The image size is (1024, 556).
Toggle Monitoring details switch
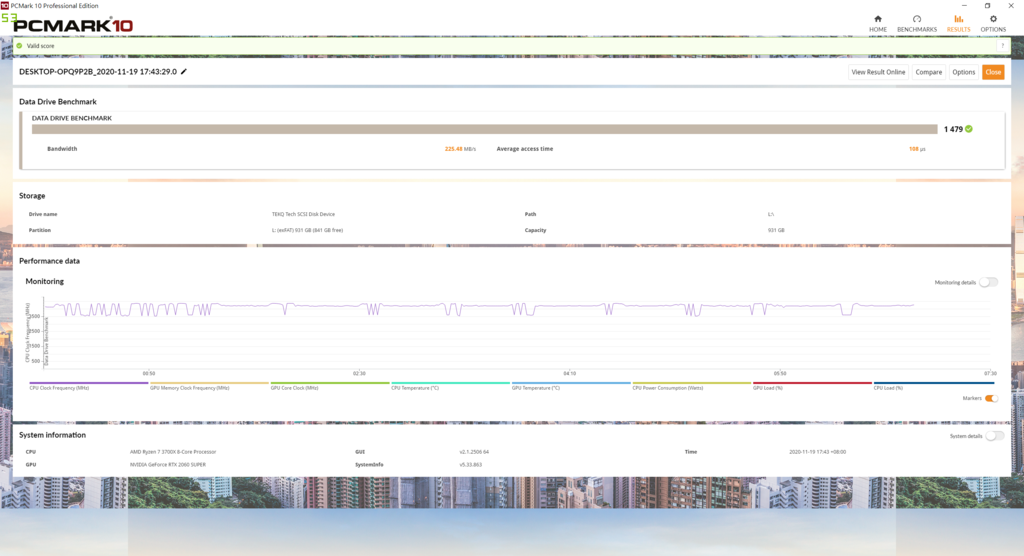tap(989, 282)
